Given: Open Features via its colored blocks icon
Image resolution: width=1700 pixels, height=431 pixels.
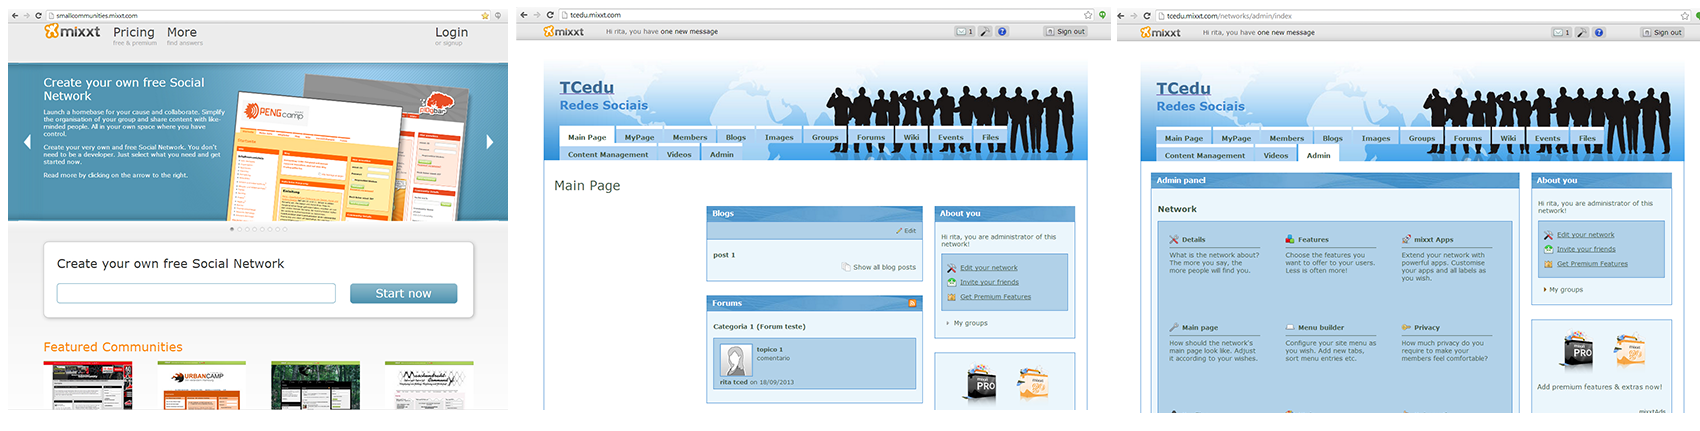Looking at the screenshot, I should [x=1290, y=240].
